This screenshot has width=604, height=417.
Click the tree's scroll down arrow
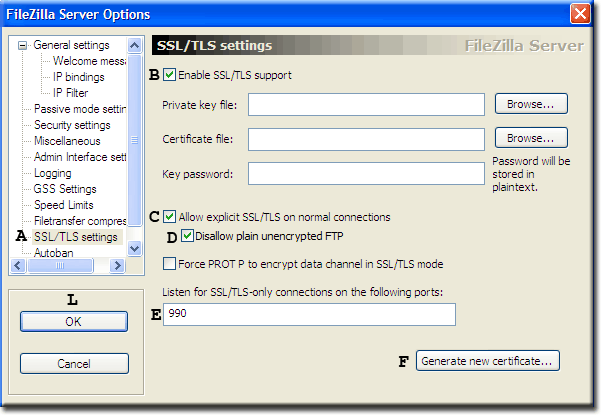pos(134,248)
